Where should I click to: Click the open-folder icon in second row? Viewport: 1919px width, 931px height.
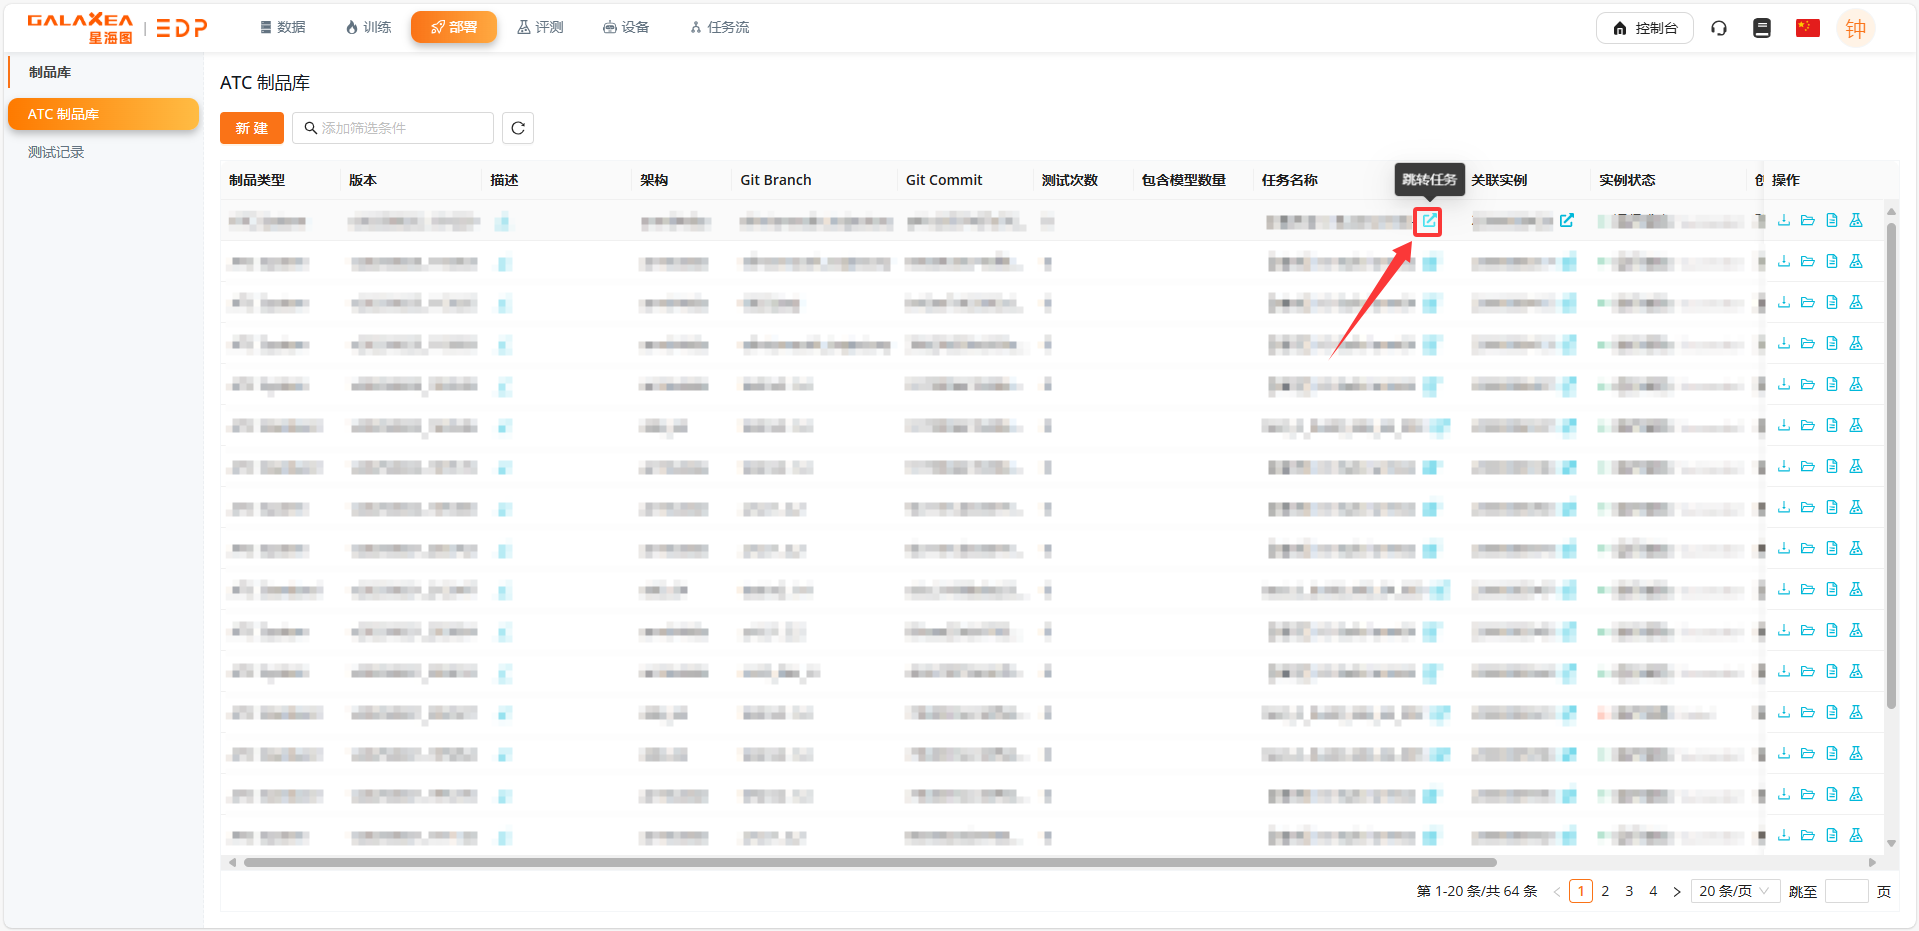[x=1807, y=262]
